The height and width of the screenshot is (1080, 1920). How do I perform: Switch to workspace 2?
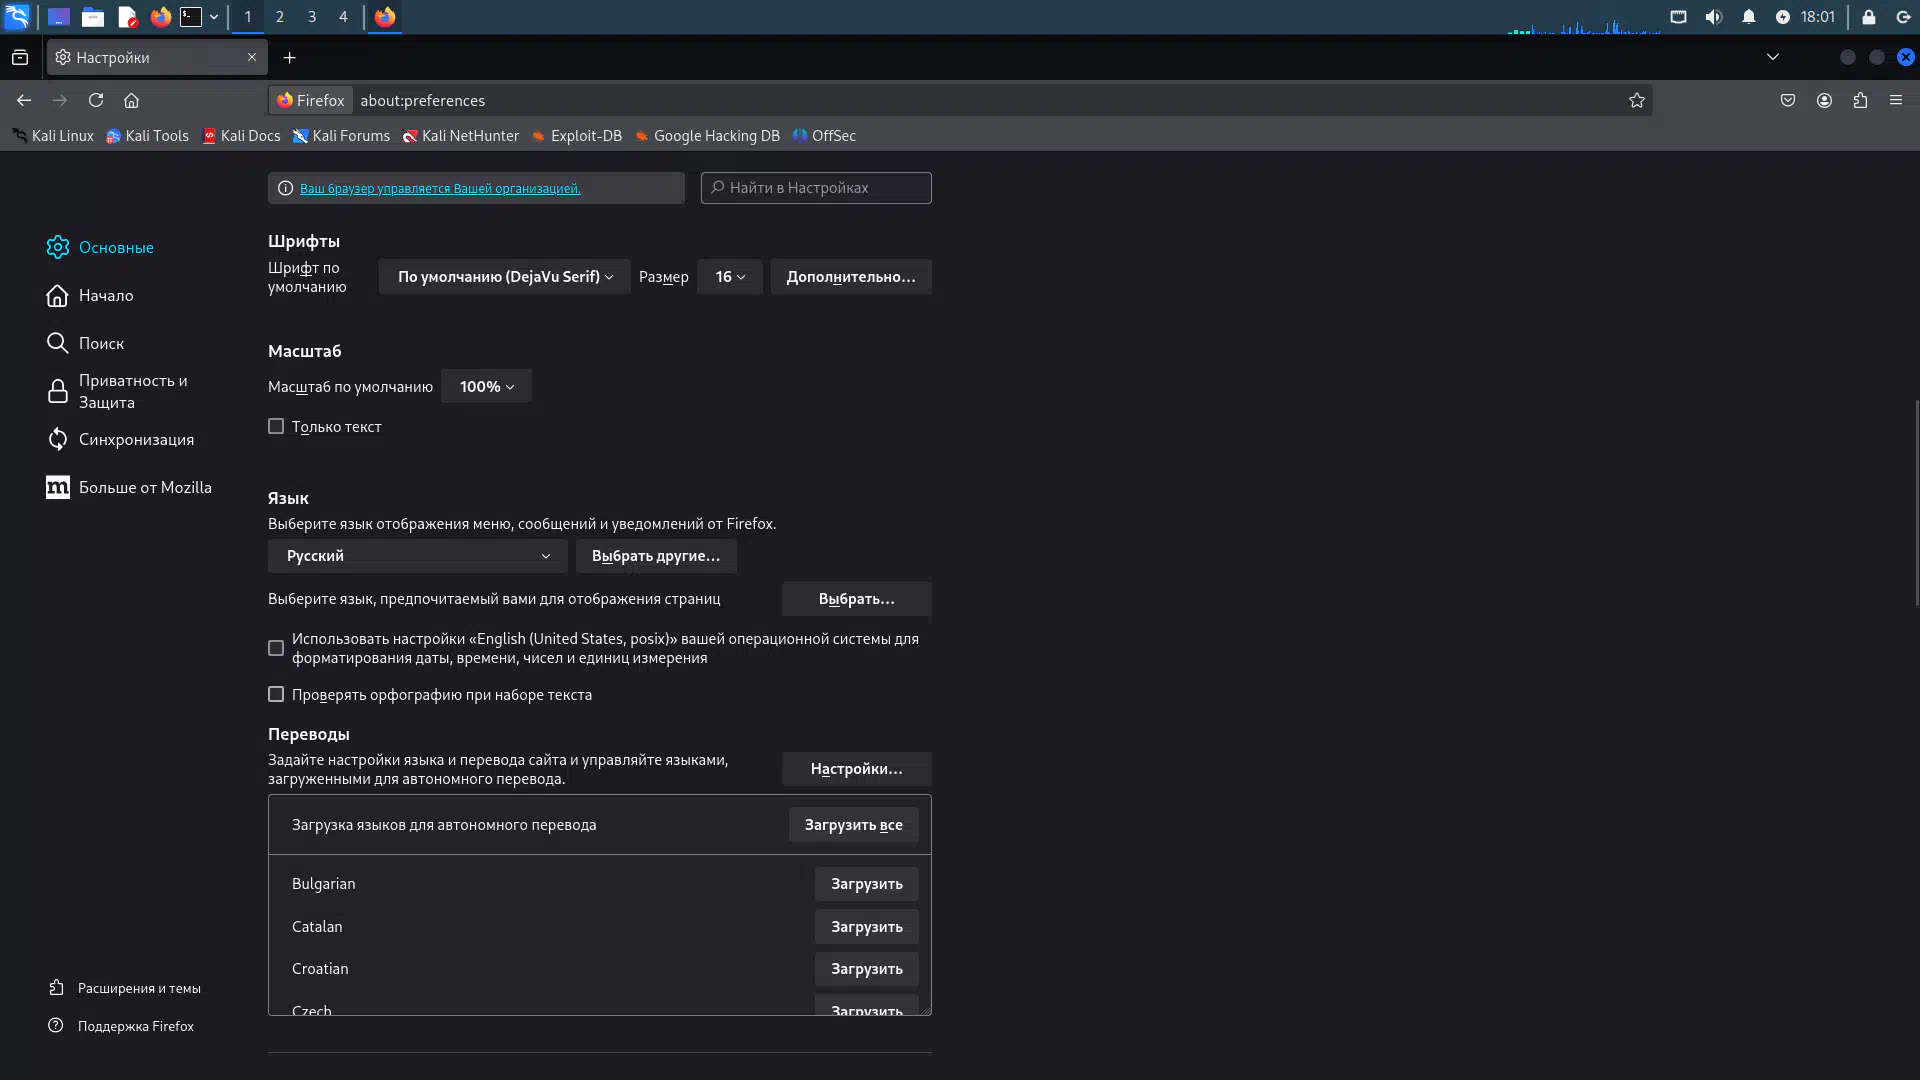(280, 17)
